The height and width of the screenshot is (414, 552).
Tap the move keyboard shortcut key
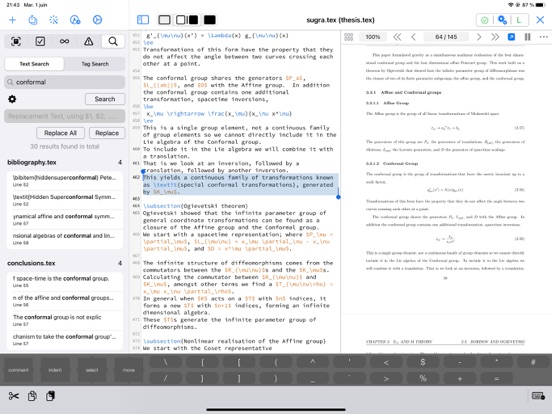[x=129, y=370]
